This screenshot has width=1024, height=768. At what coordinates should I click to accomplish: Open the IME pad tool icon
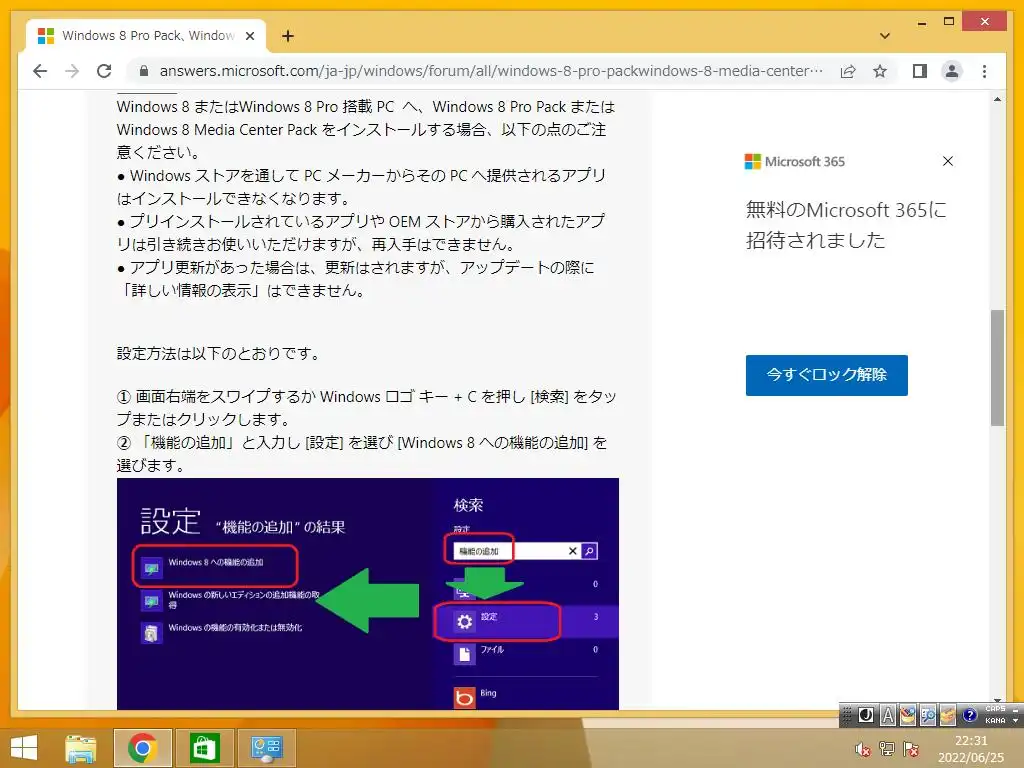pos(908,716)
